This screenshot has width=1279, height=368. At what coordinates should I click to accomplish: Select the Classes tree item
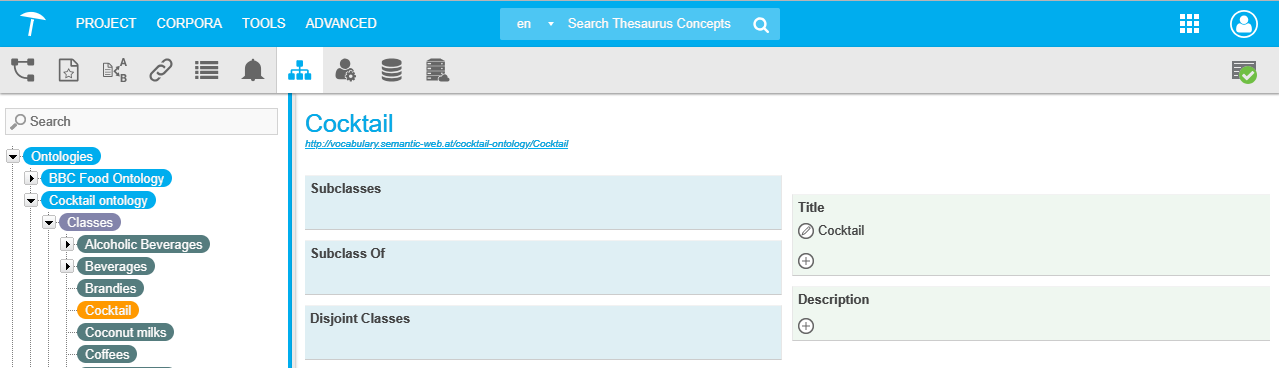tap(90, 222)
